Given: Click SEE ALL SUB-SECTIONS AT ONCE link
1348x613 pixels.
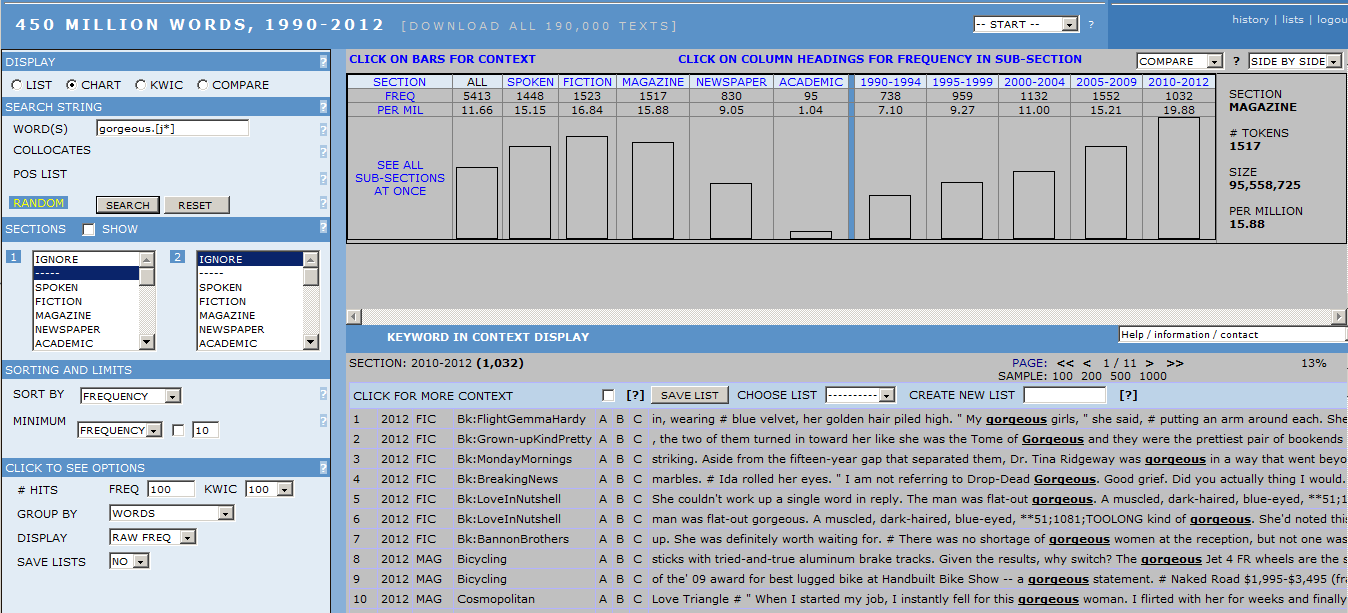Looking at the screenshot, I should pyautogui.click(x=400, y=178).
